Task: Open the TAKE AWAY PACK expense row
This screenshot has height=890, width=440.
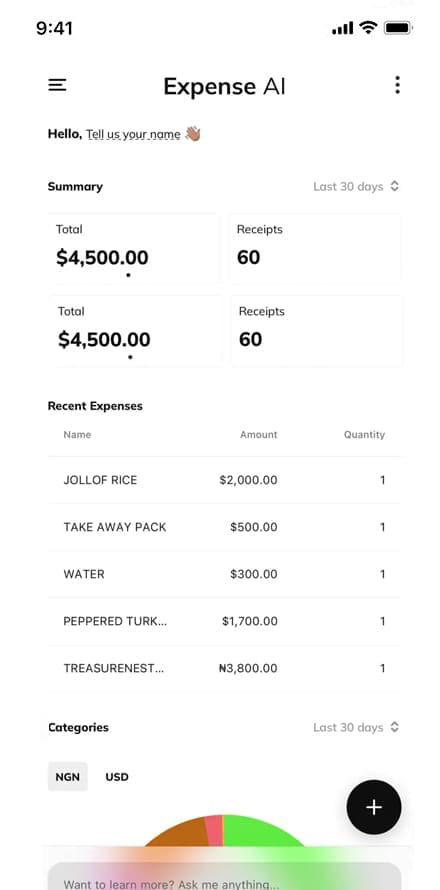Action: pos(224,527)
